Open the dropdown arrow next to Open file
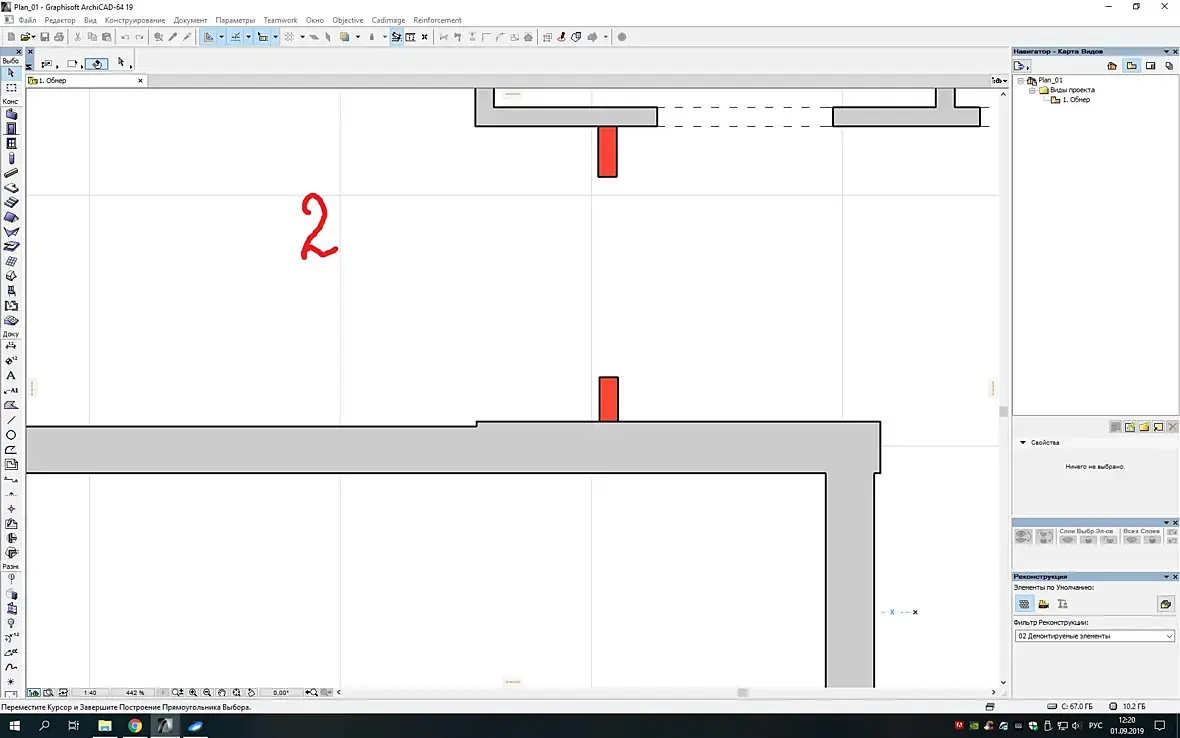Image resolution: width=1180 pixels, height=738 pixels. tap(33, 37)
